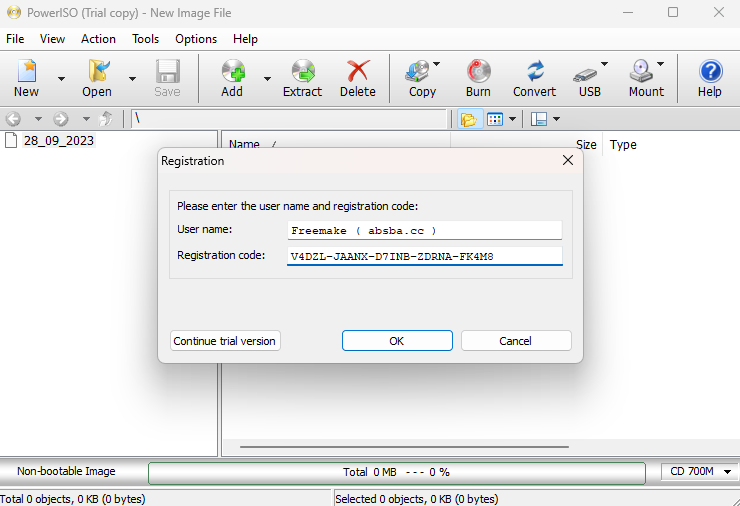Open the Action menu
The width and height of the screenshot is (740, 506).
pyautogui.click(x=98, y=39)
